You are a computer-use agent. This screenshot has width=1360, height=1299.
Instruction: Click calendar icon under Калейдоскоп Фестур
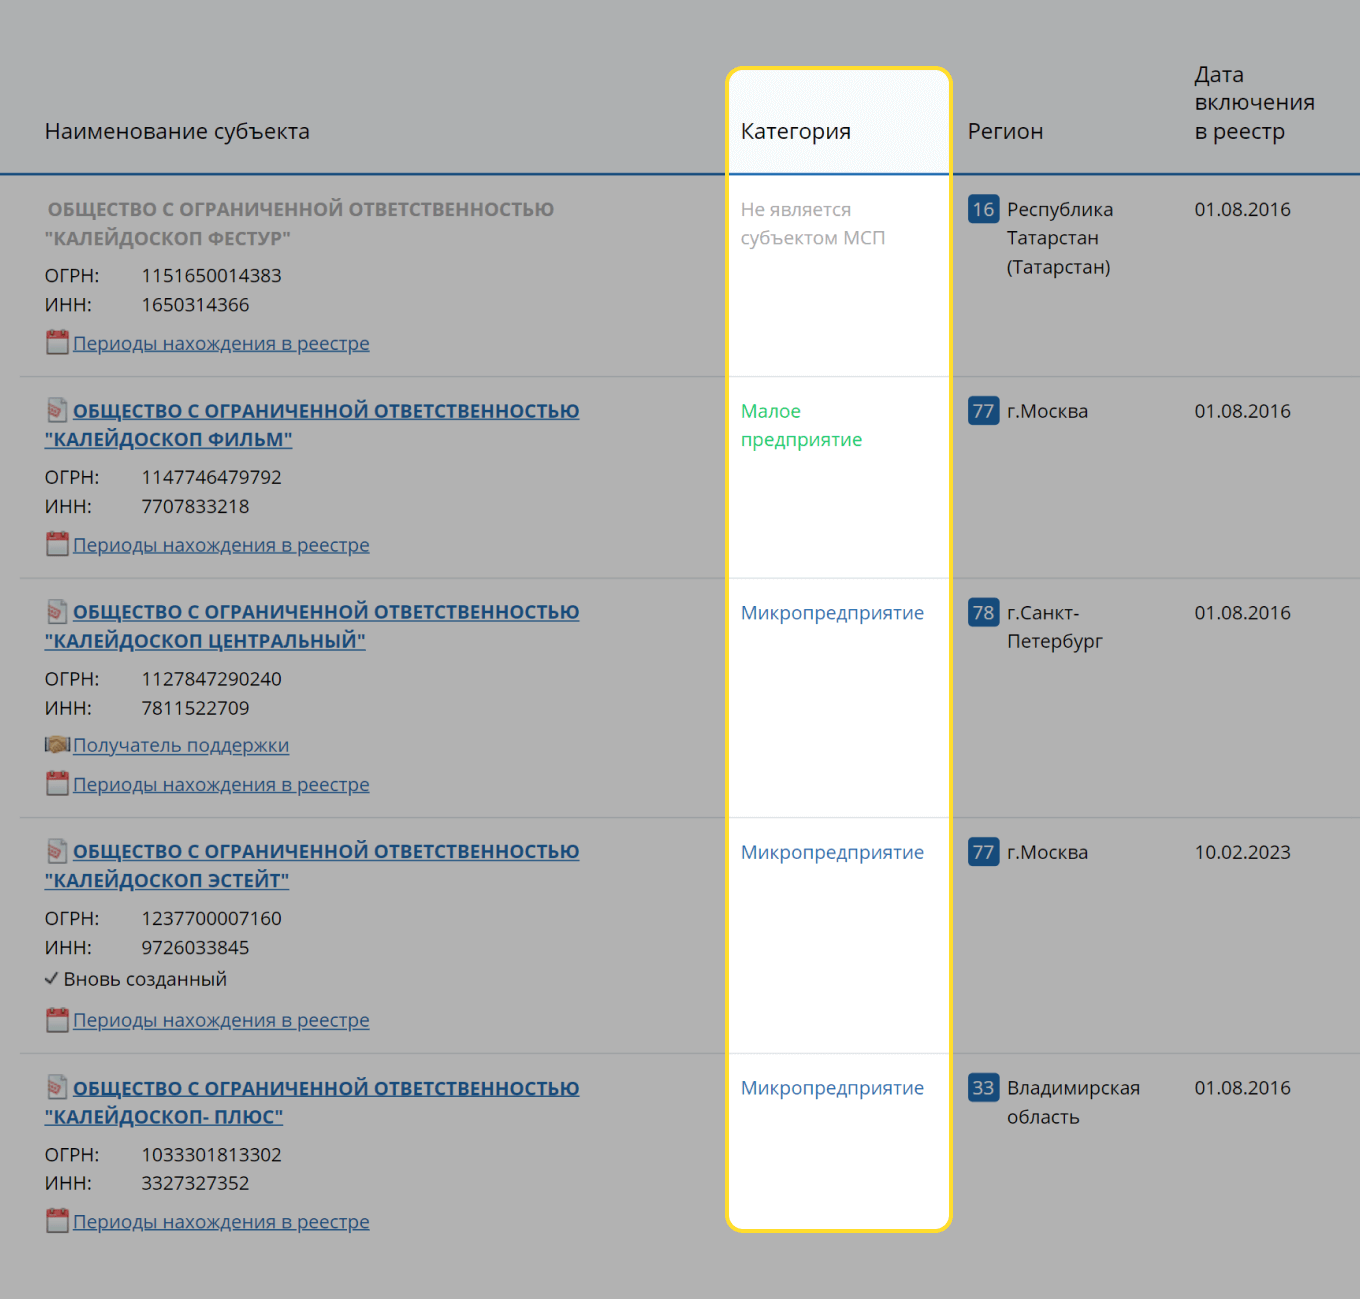pos(57,343)
